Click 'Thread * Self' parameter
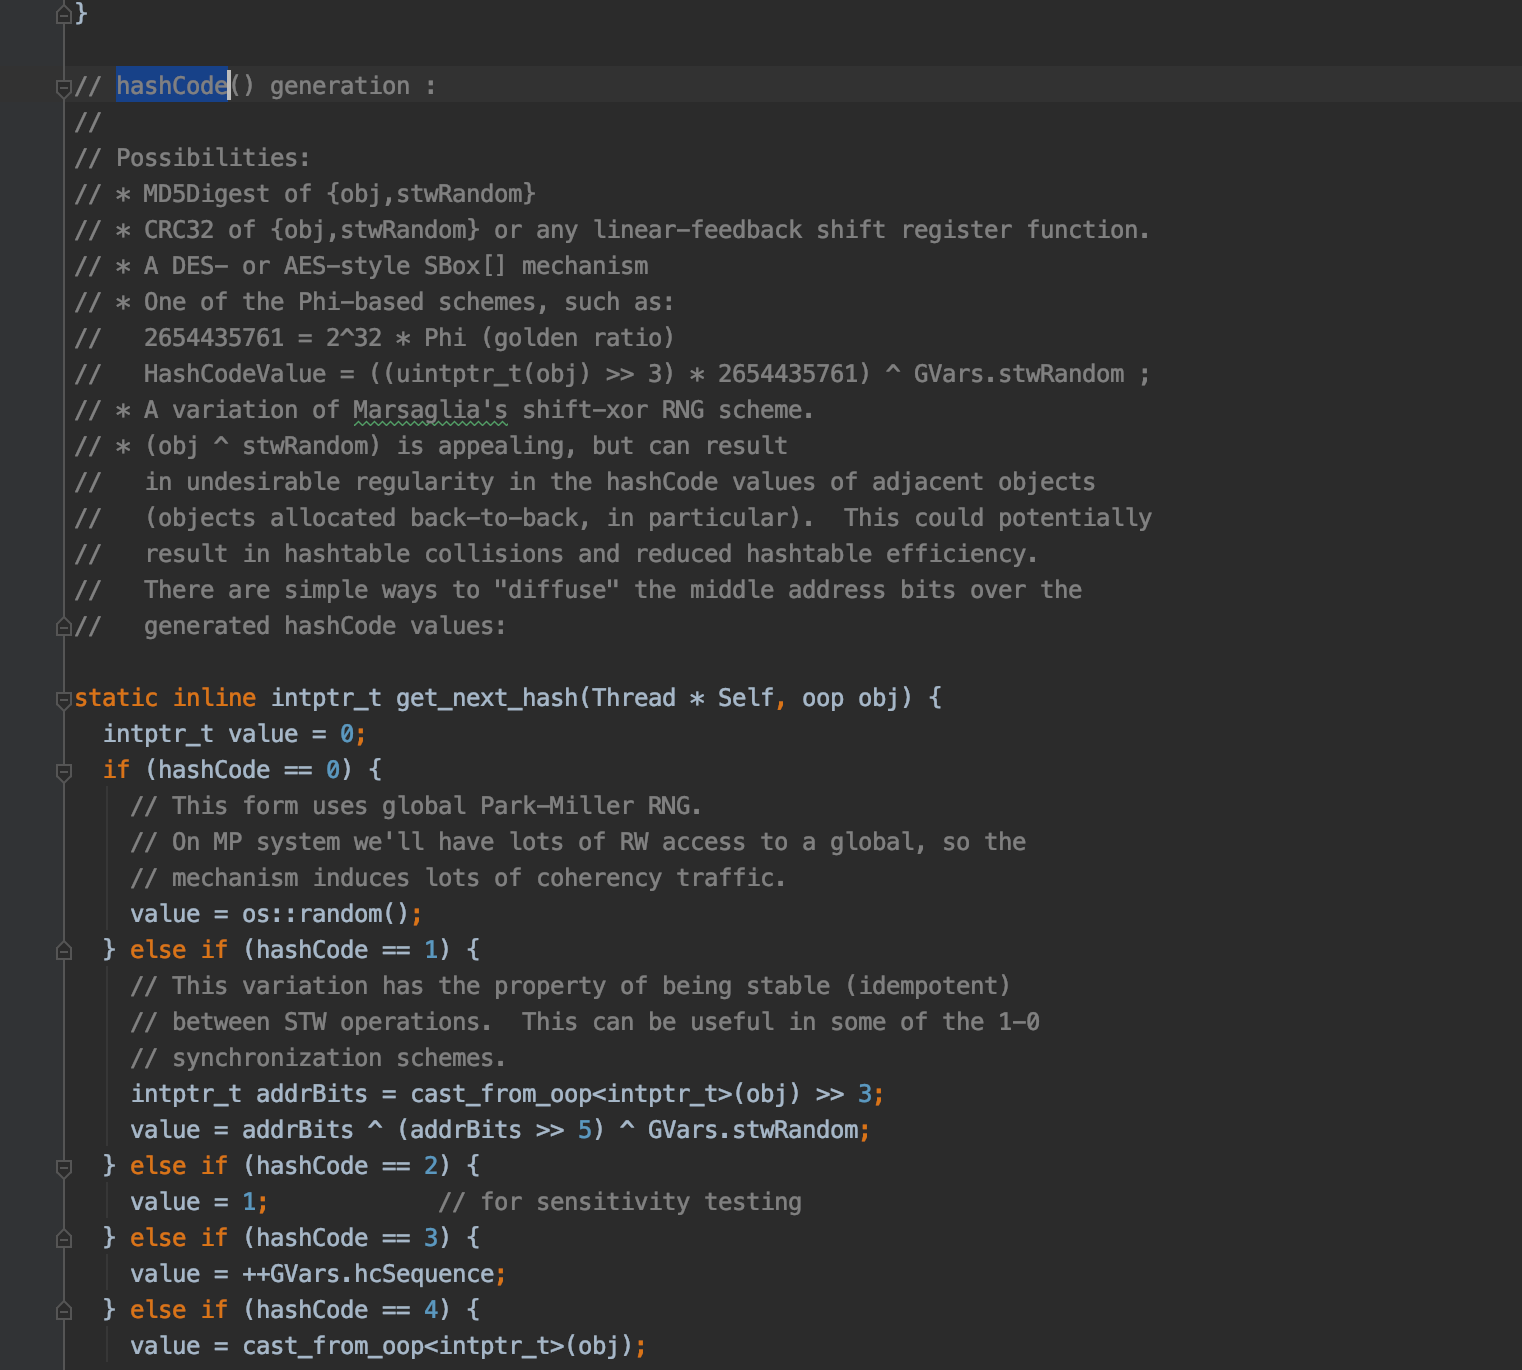The height and width of the screenshot is (1370, 1522). pos(683,698)
